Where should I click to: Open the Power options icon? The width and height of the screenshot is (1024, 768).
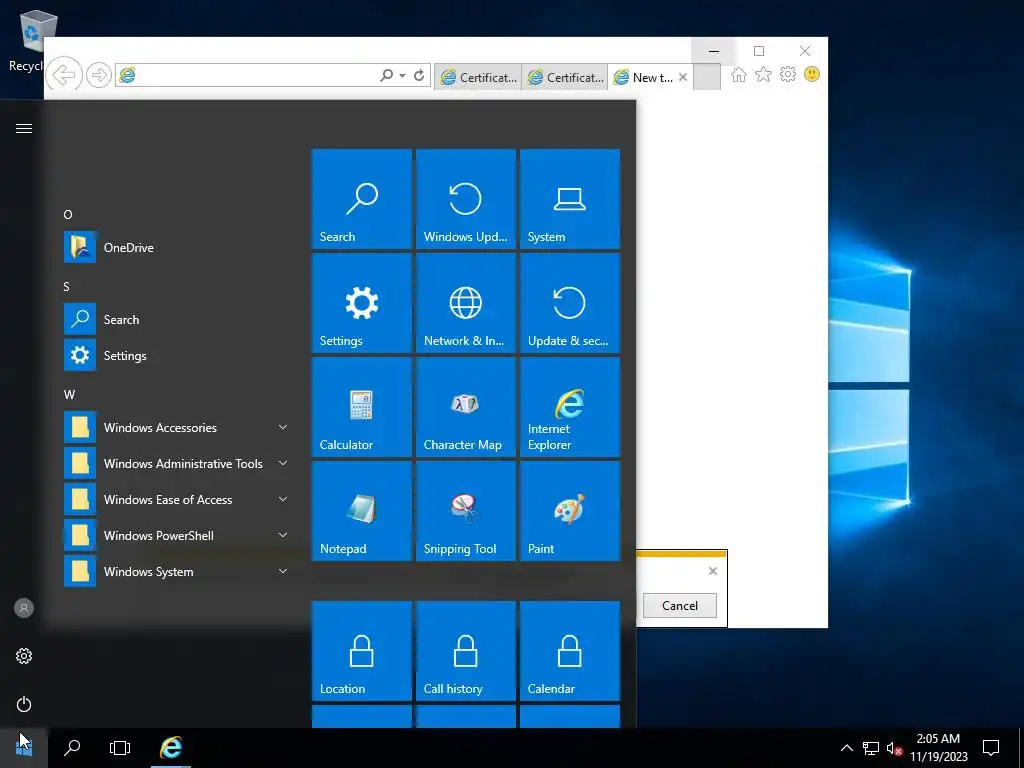click(24, 704)
